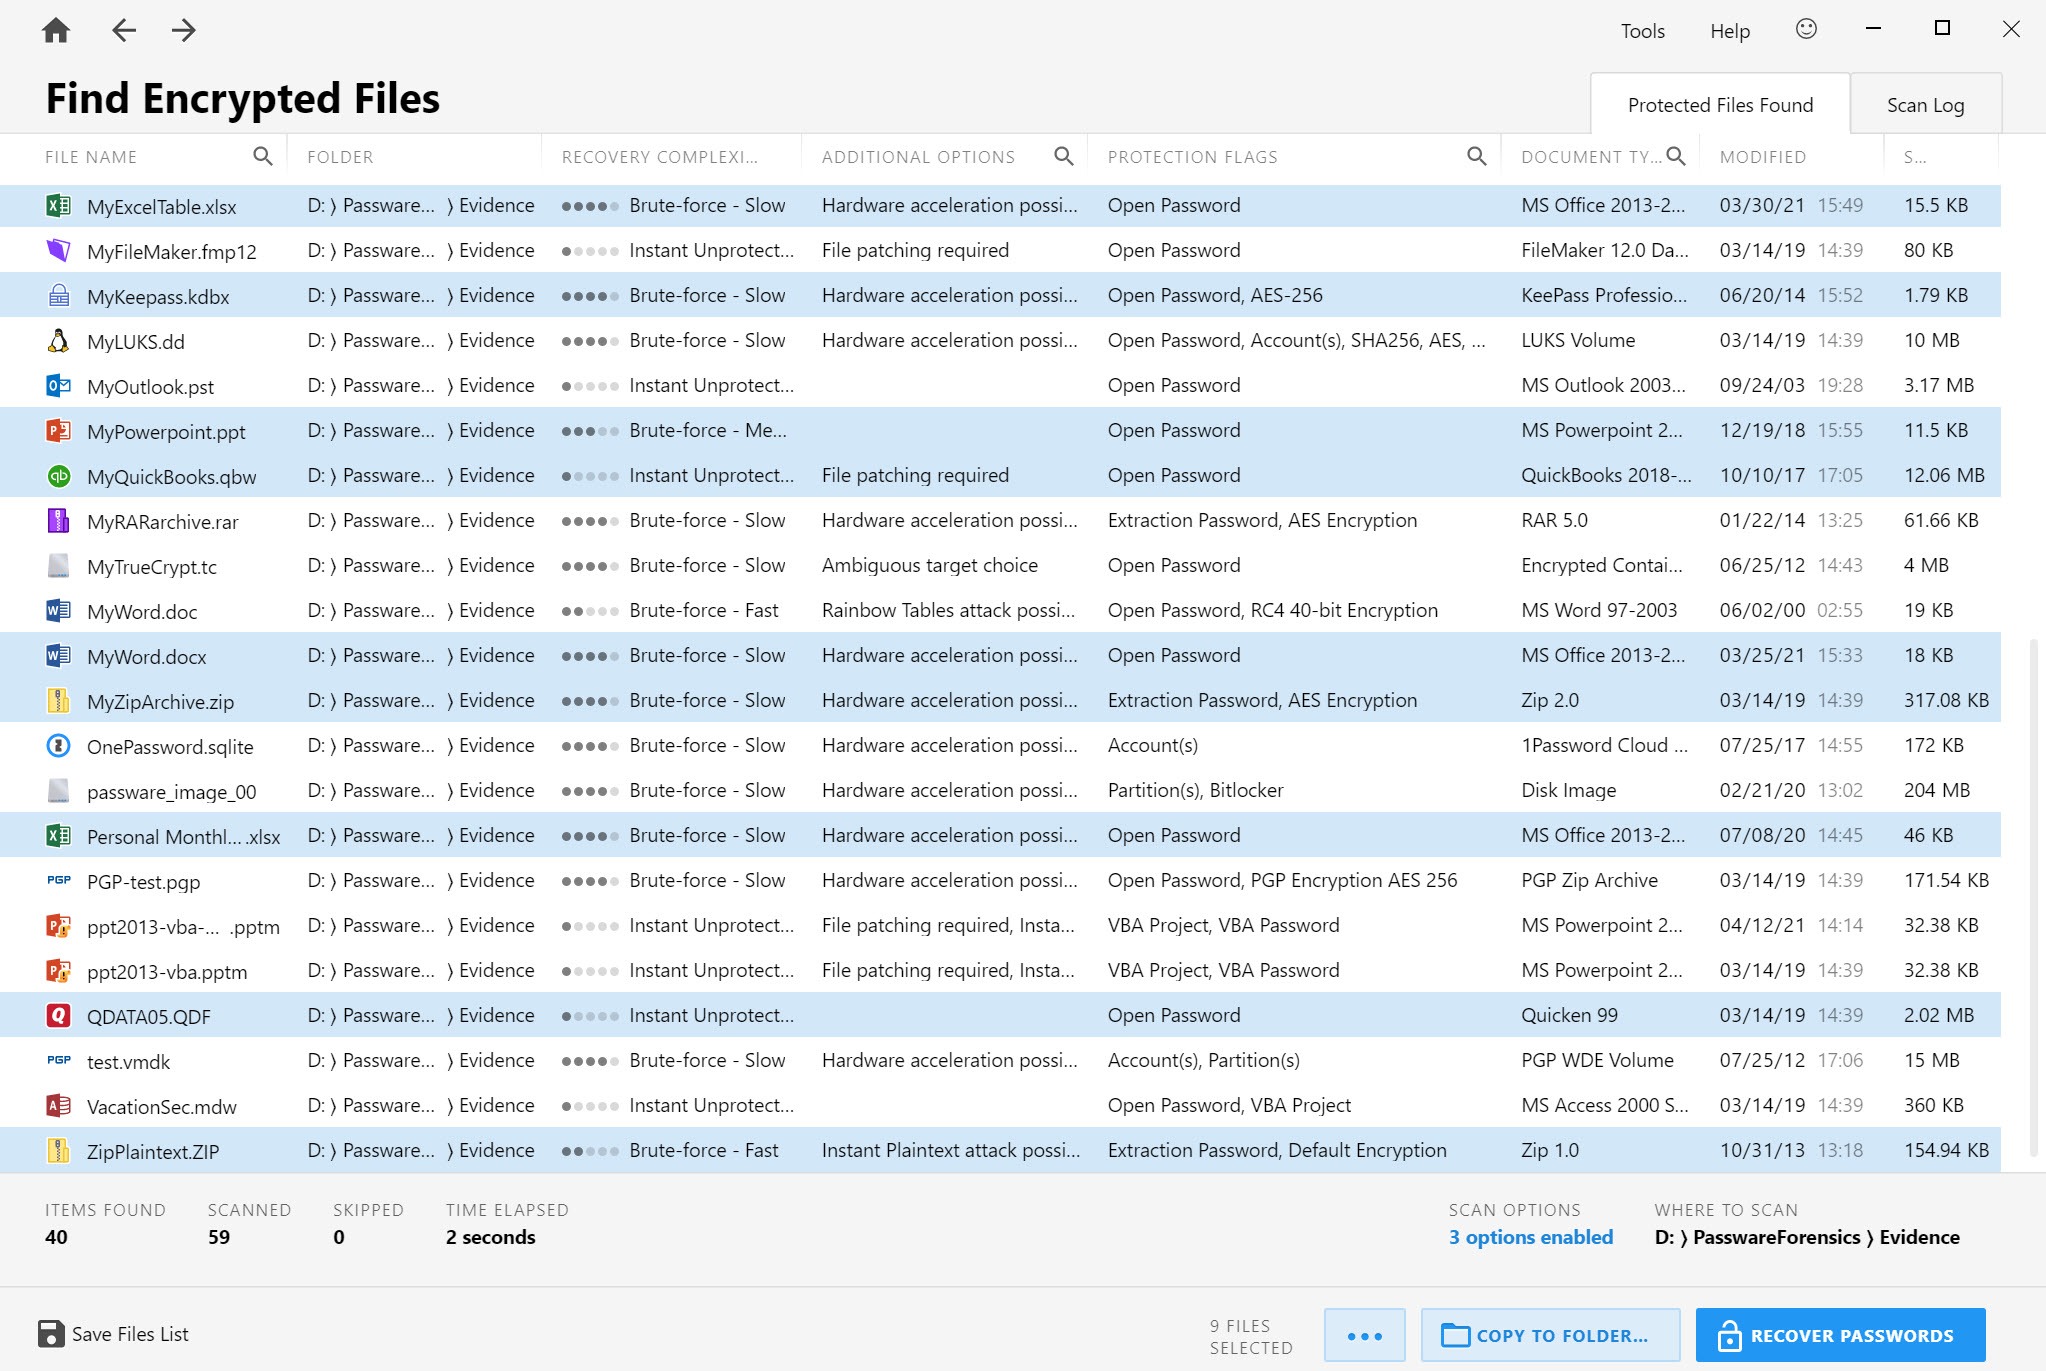Click 'Rainbow Tables attack possi...' cell
Image resolution: width=2046 pixels, height=1371 pixels.
pos(948,610)
